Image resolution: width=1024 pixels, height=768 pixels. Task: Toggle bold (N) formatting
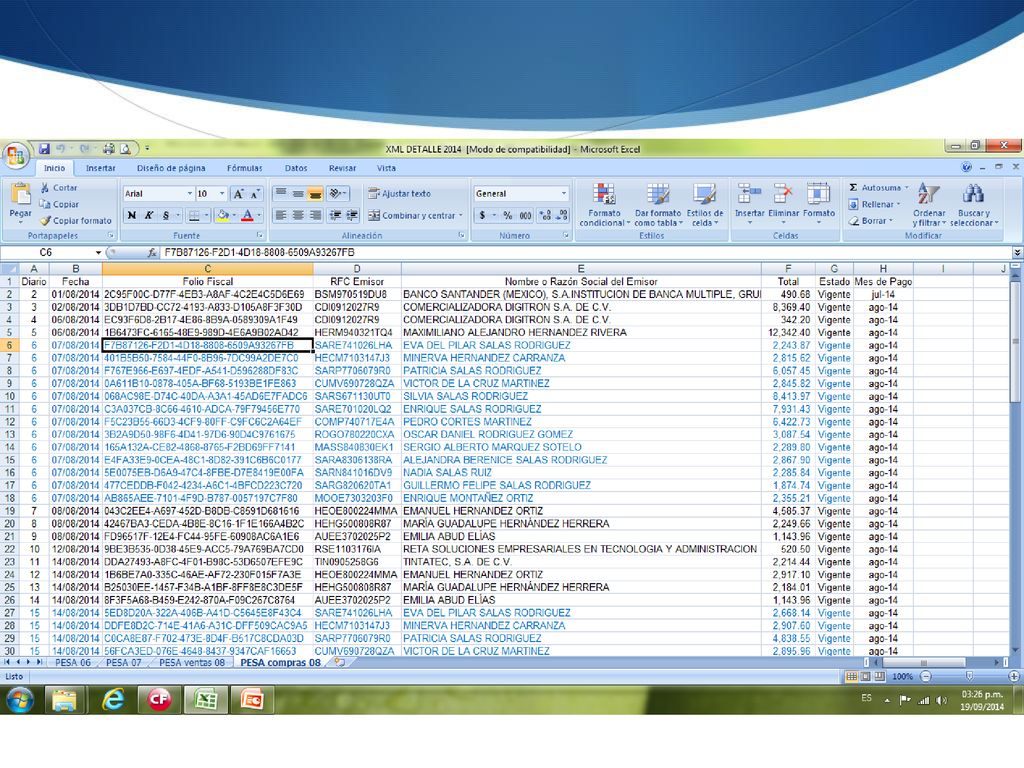point(132,216)
